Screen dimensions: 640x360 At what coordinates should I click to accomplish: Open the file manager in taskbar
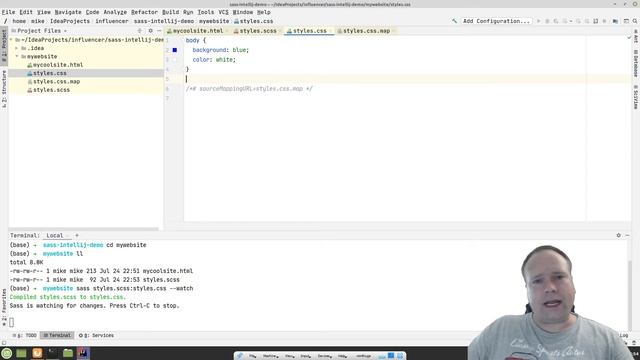68,353
